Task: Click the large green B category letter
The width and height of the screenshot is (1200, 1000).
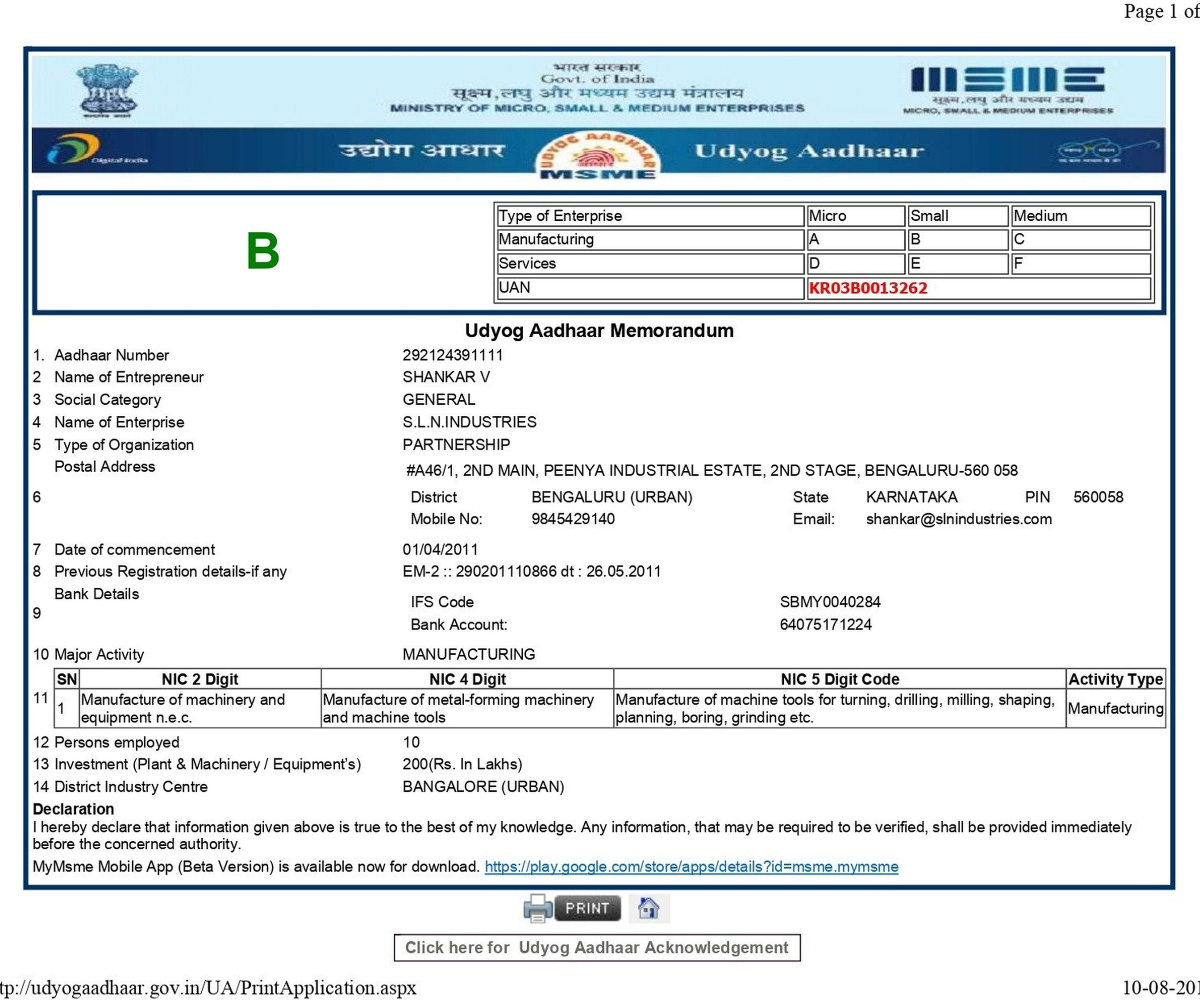Action: click(x=263, y=252)
